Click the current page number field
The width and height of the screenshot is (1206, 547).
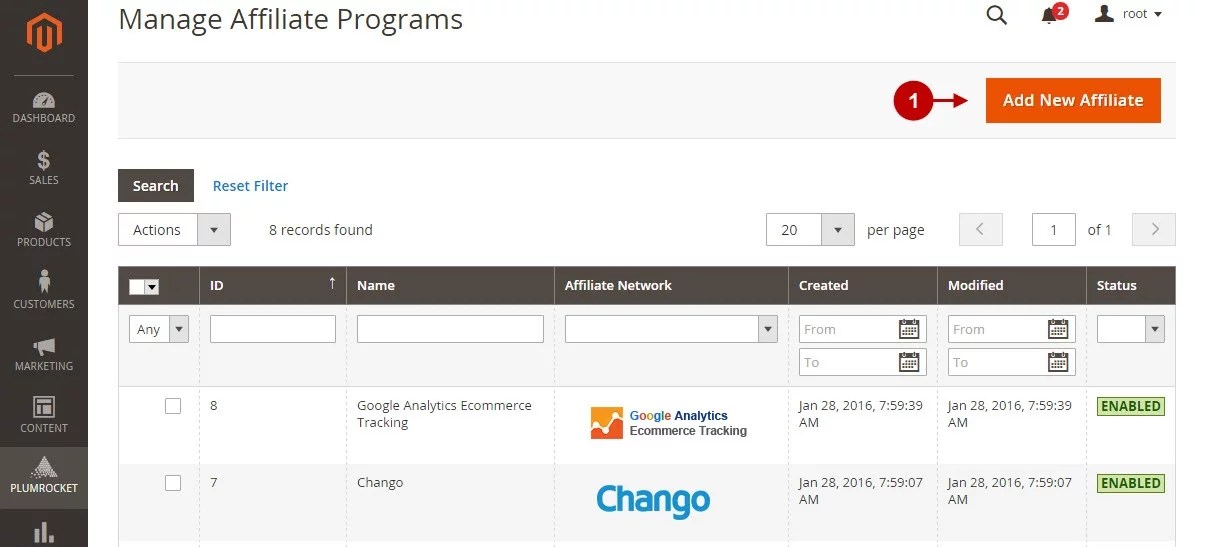pos(1054,230)
